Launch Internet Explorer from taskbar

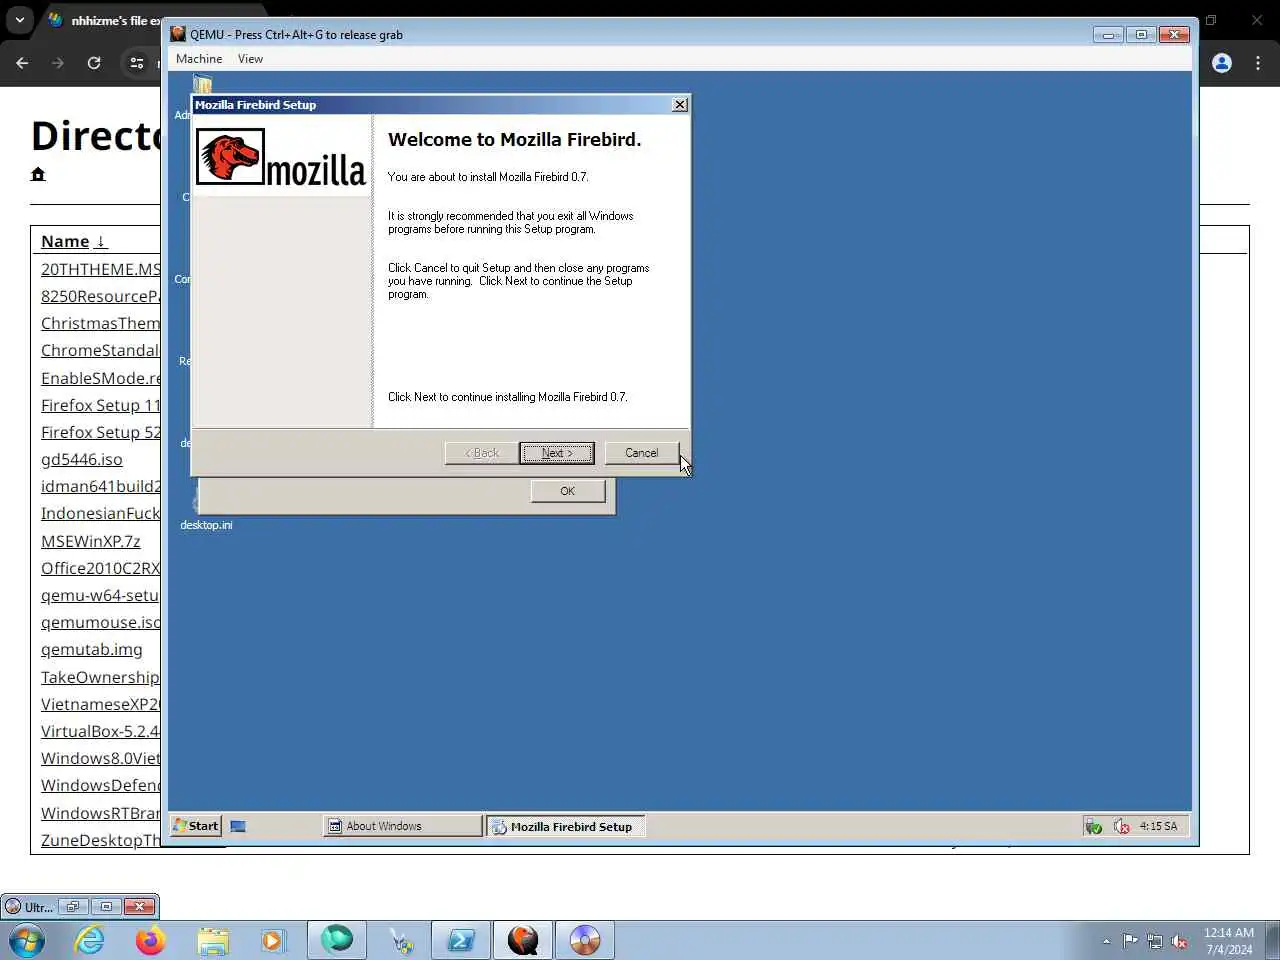coord(90,940)
